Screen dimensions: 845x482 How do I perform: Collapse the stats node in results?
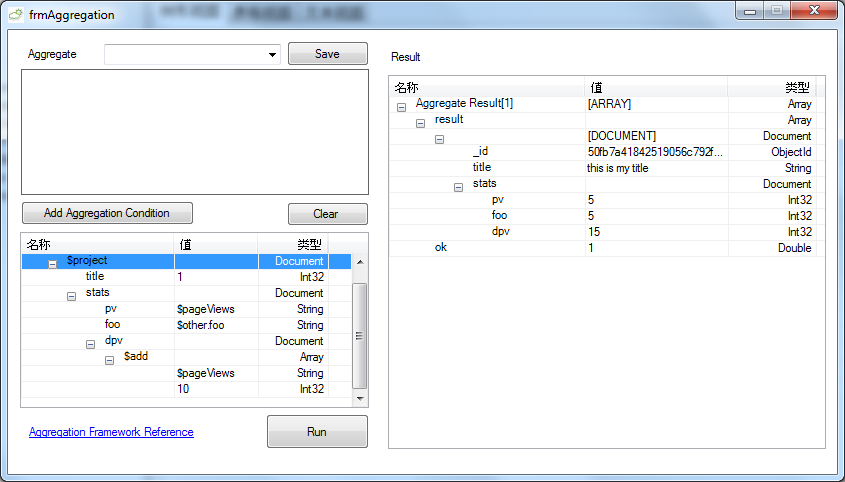pyautogui.click(x=458, y=188)
